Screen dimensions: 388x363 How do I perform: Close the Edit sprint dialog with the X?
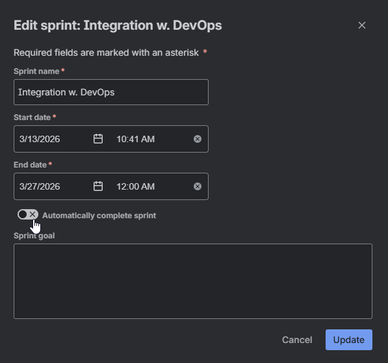point(362,25)
